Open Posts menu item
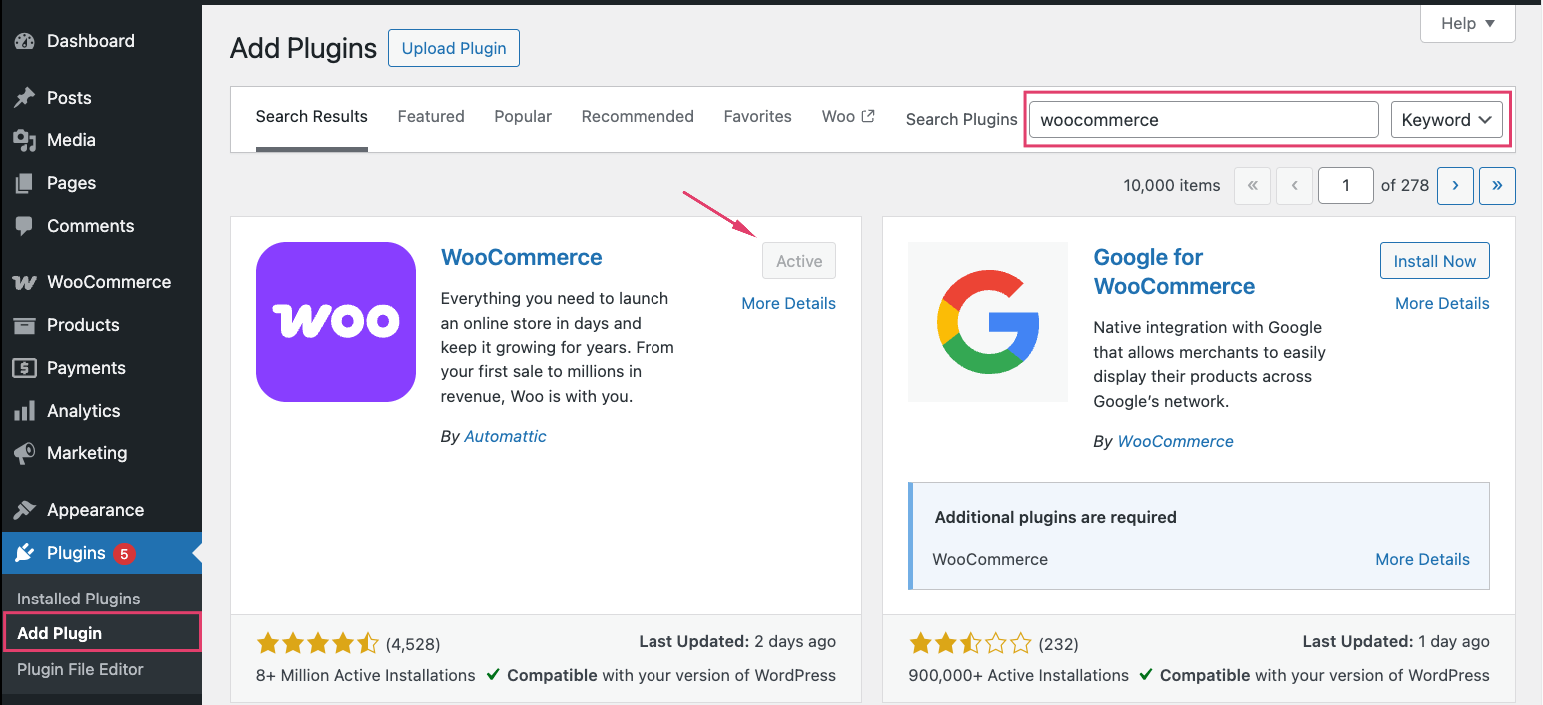Image resolution: width=1543 pixels, height=705 pixels. [x=101, y=98]
